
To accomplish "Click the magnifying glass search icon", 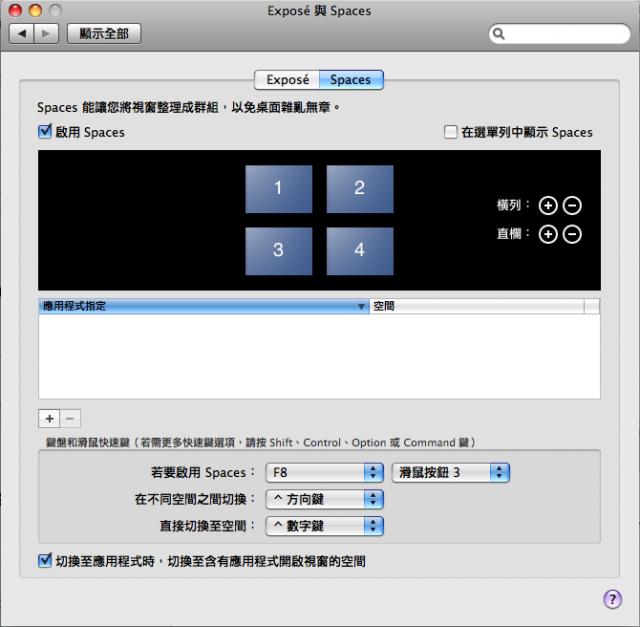I will pos(499,33).
